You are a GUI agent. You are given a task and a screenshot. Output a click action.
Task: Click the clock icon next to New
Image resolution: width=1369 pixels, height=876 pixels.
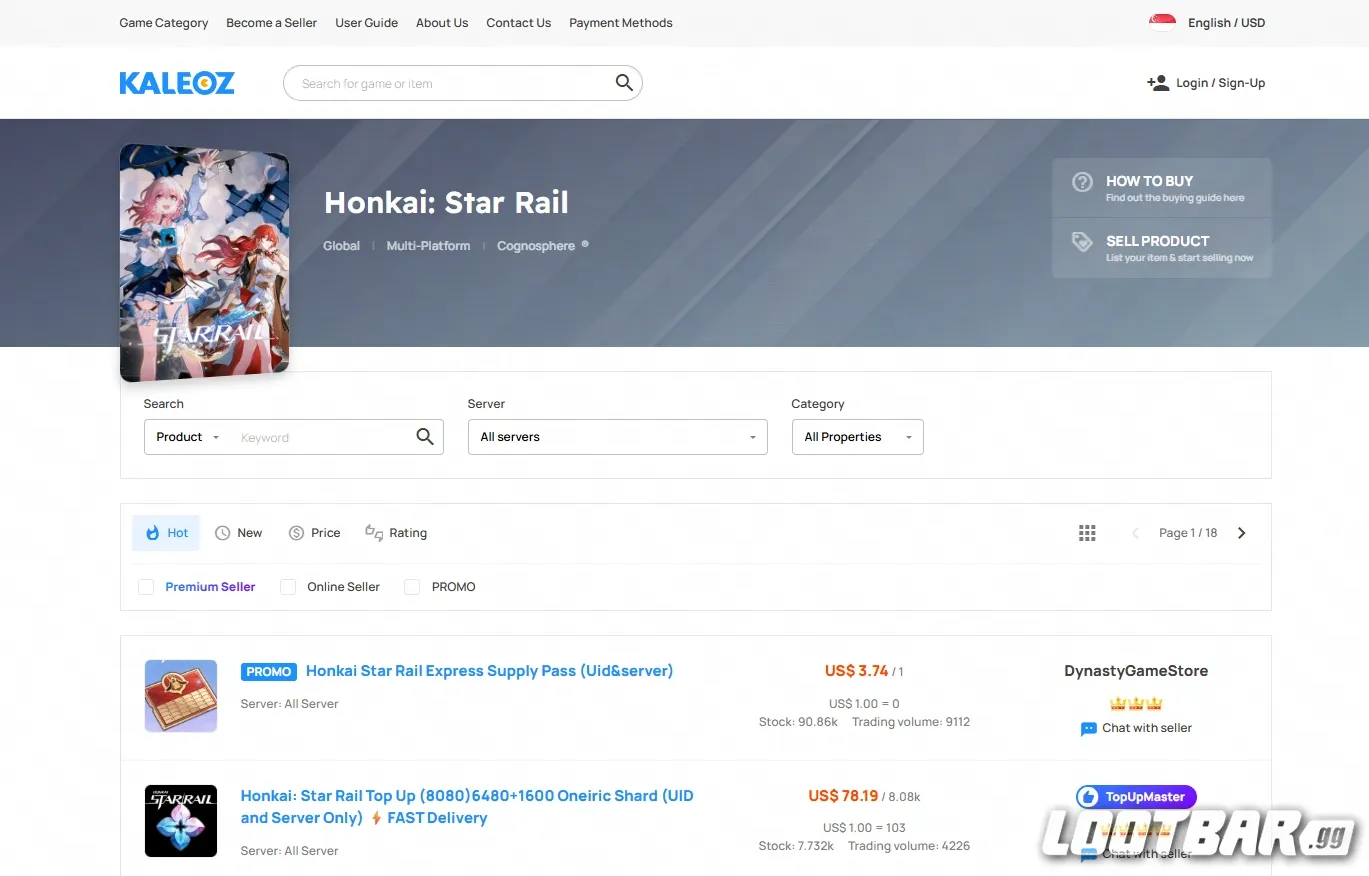[222, 532]
